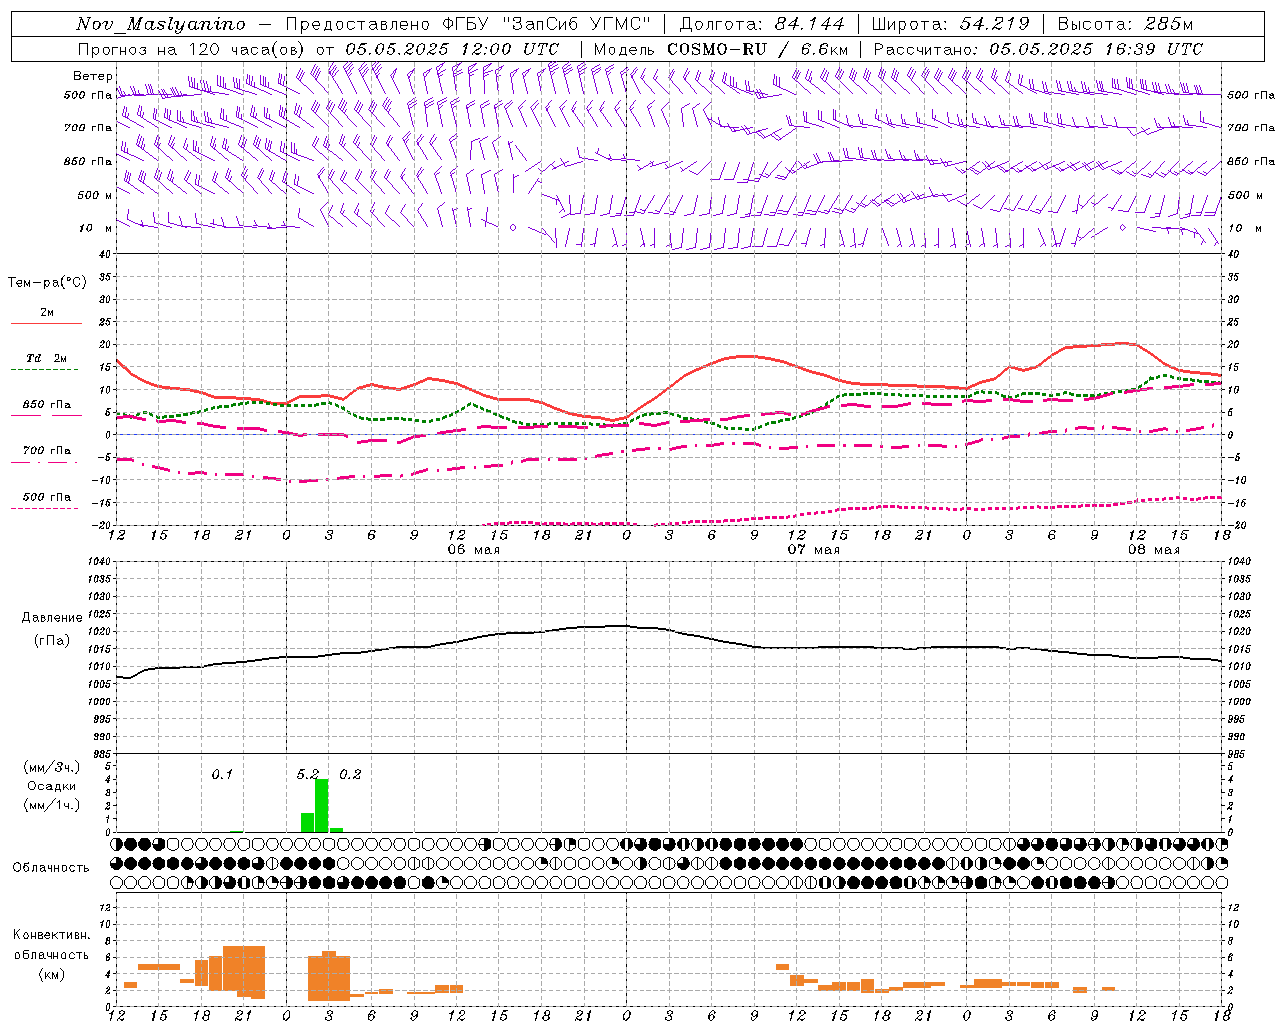Click the 'Конвективн.' convective cloud label
1280x1024 pixels.
pos(52,935)
